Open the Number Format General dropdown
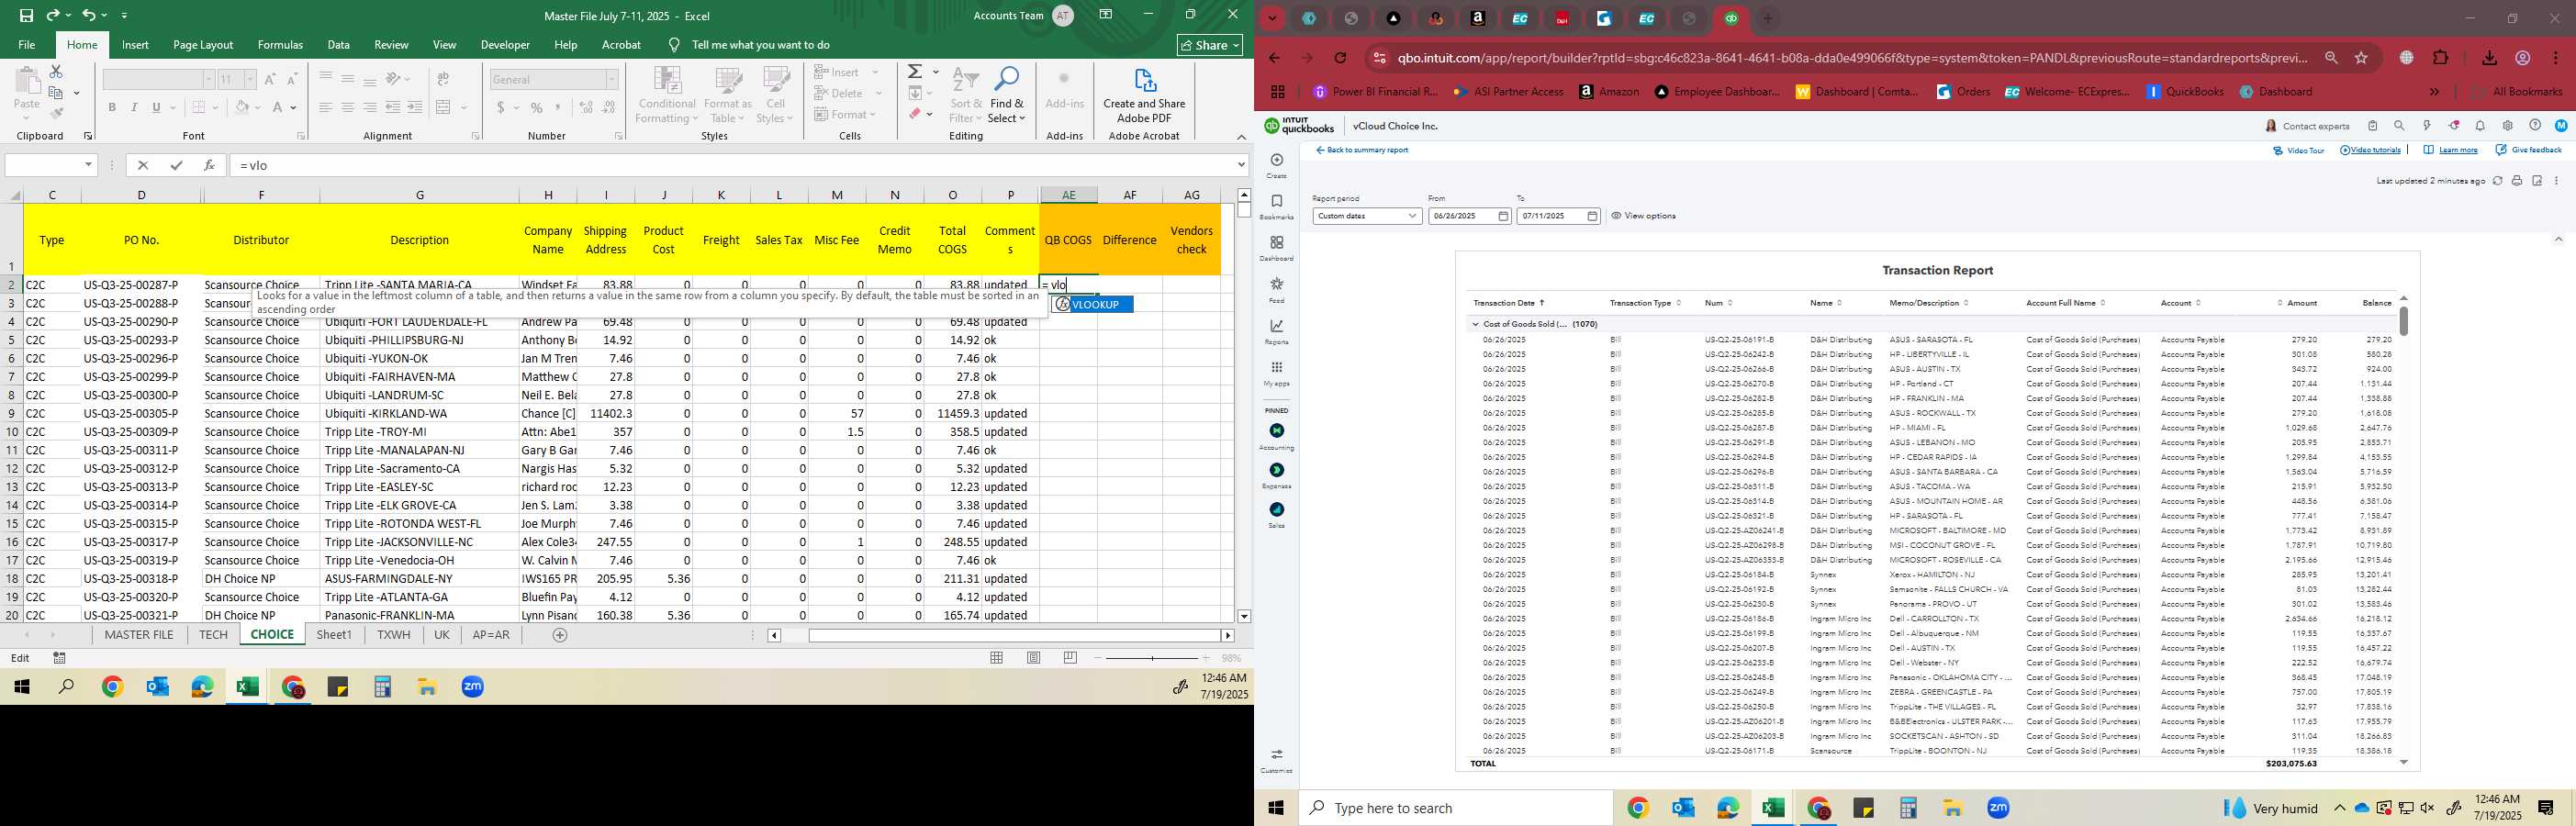2576x826 pixels. coord(612,79)
